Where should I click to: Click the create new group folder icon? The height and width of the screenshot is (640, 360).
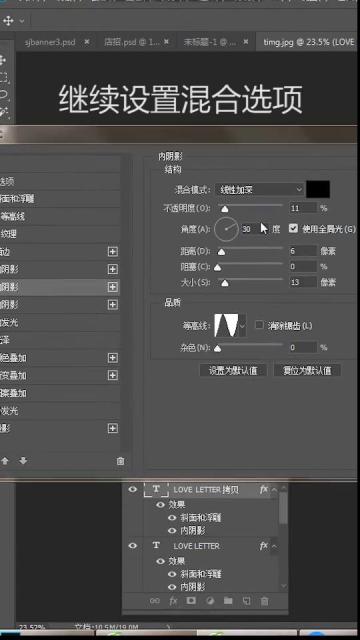[x=228, y=600]
